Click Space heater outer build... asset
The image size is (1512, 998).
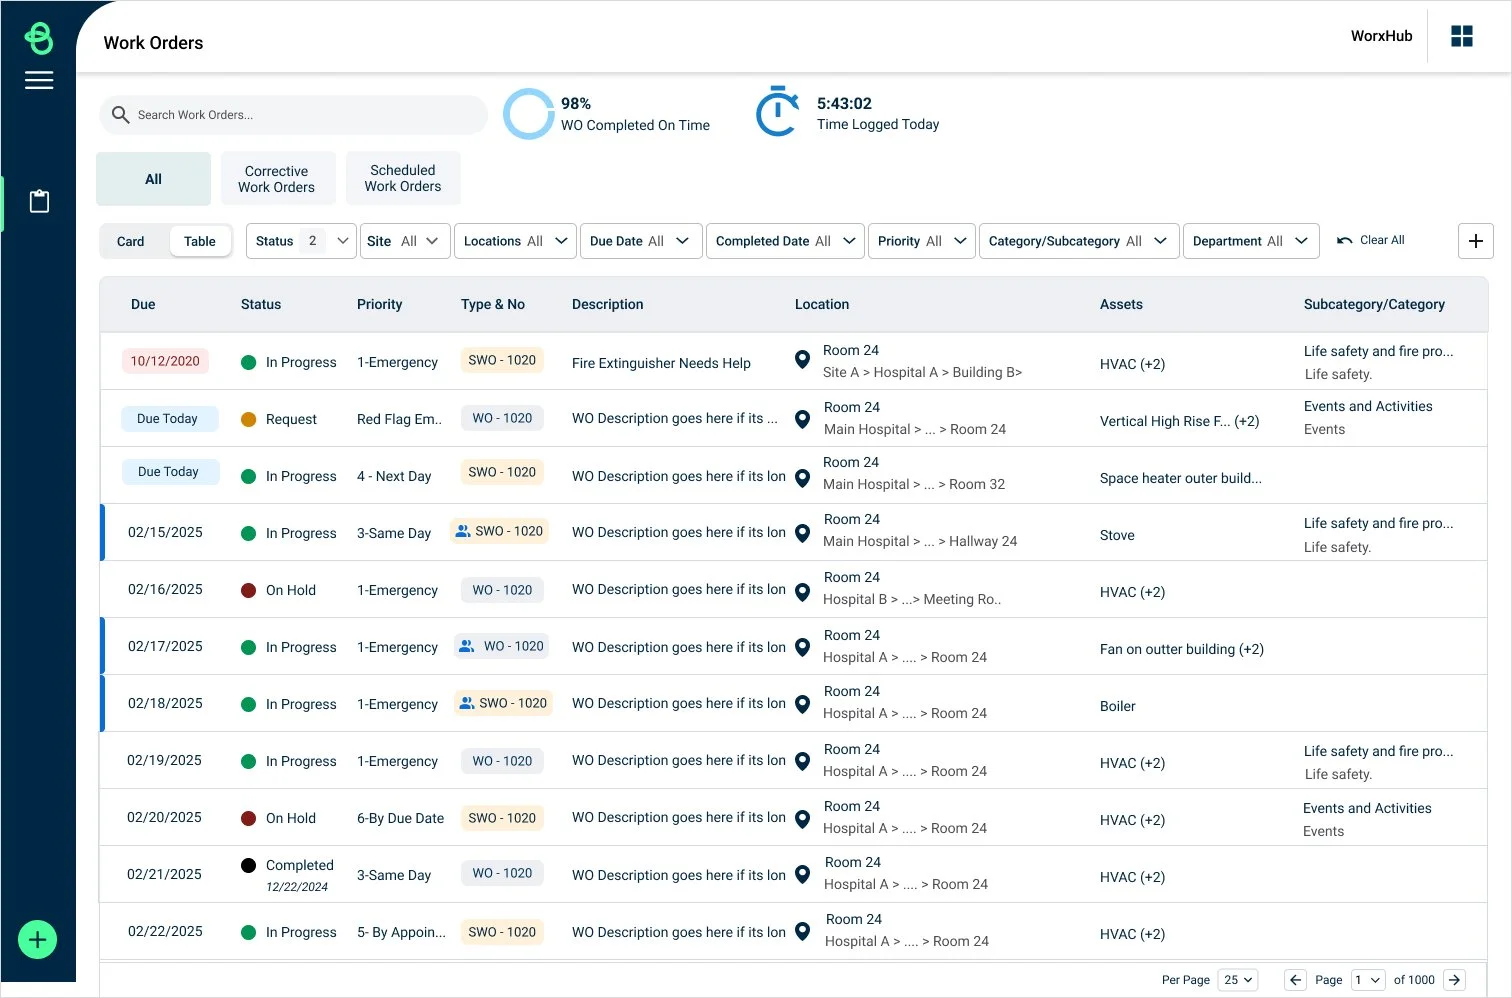pyautogui.click(x=1181, y=478)
